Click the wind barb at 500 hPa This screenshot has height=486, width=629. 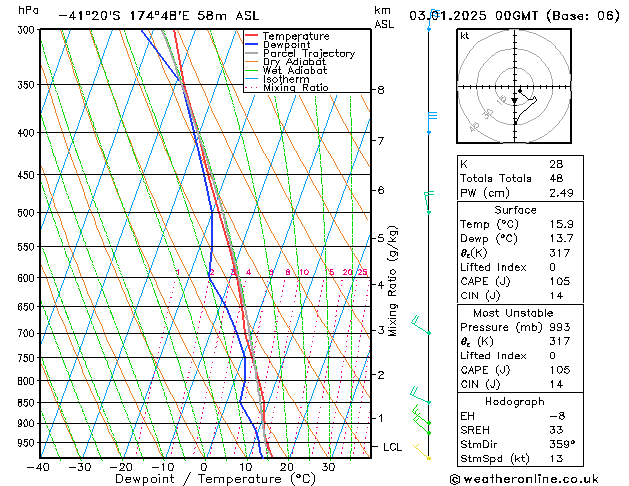429,202
